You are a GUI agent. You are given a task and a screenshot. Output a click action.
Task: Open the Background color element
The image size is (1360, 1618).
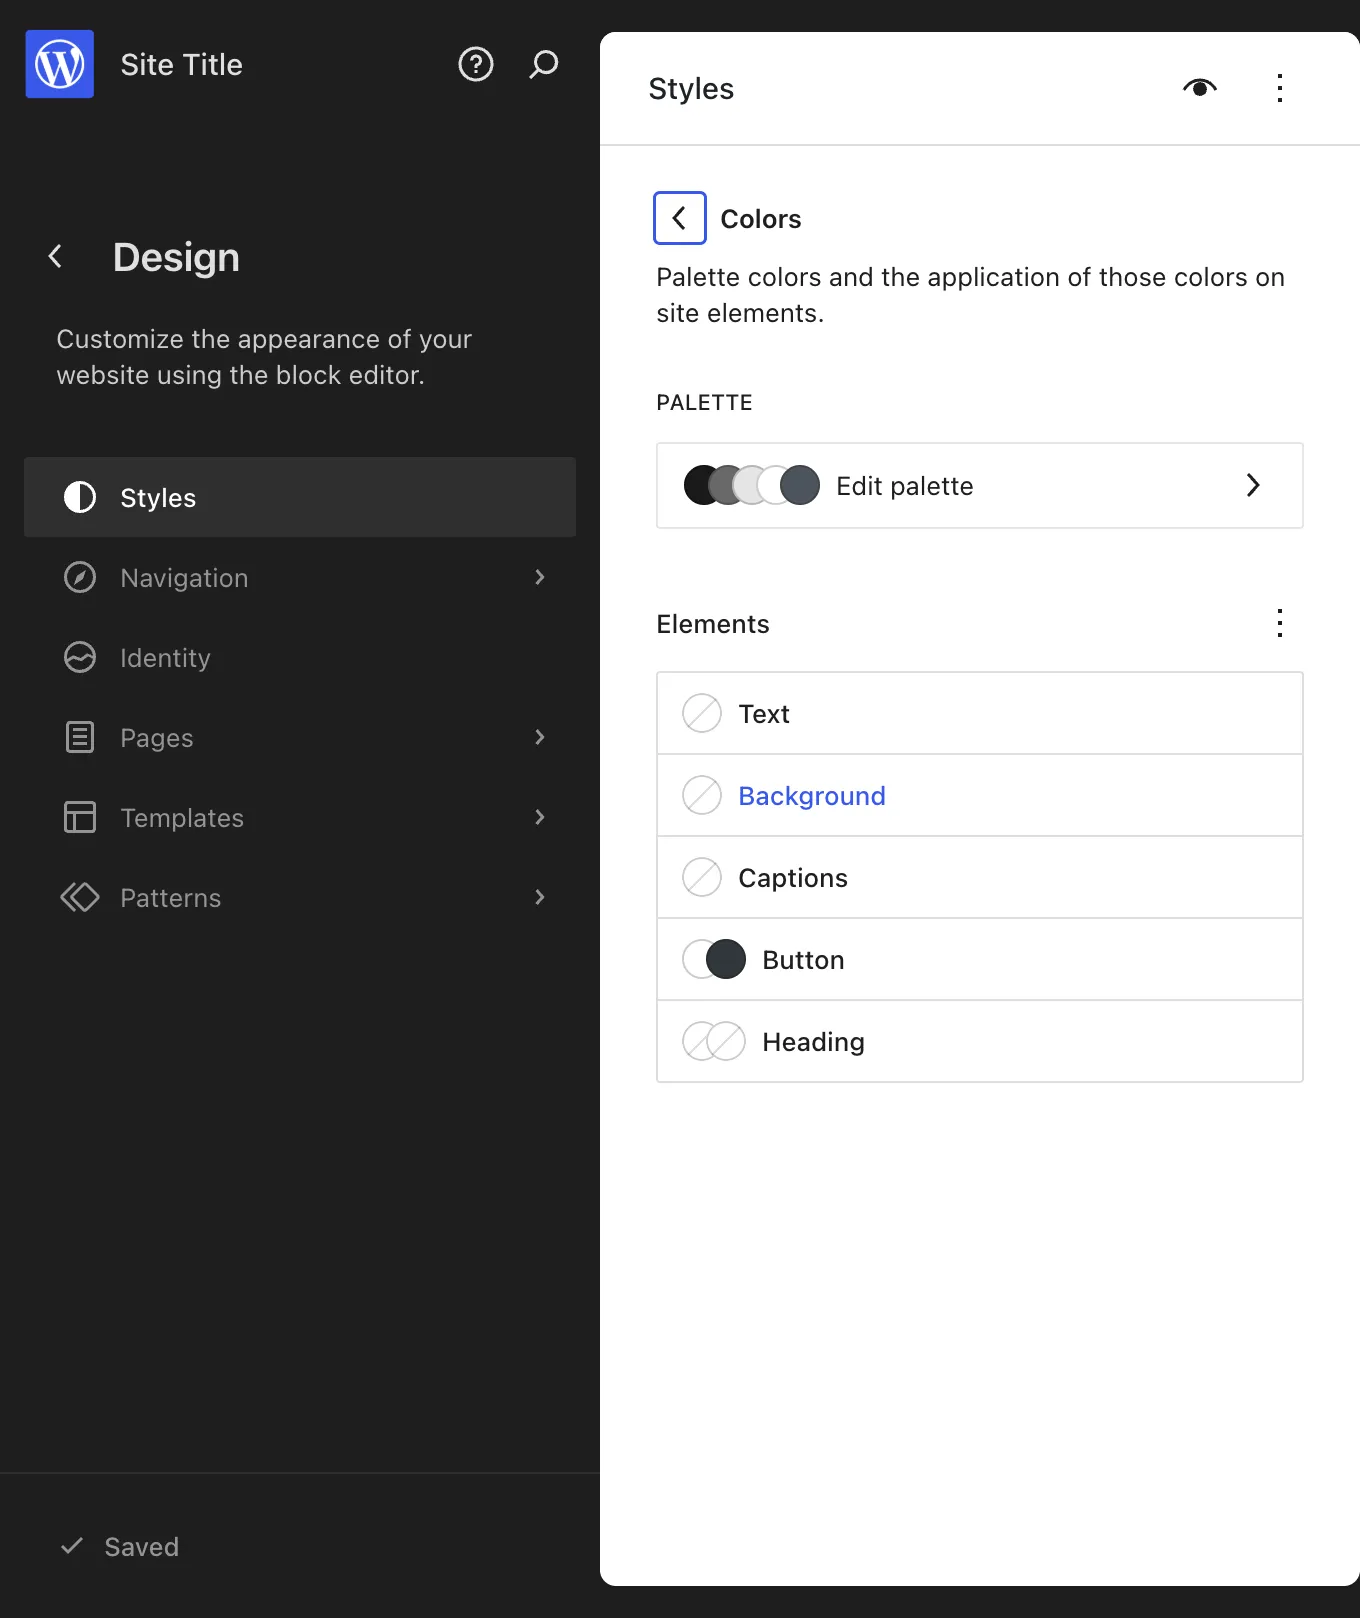point(980,795)
